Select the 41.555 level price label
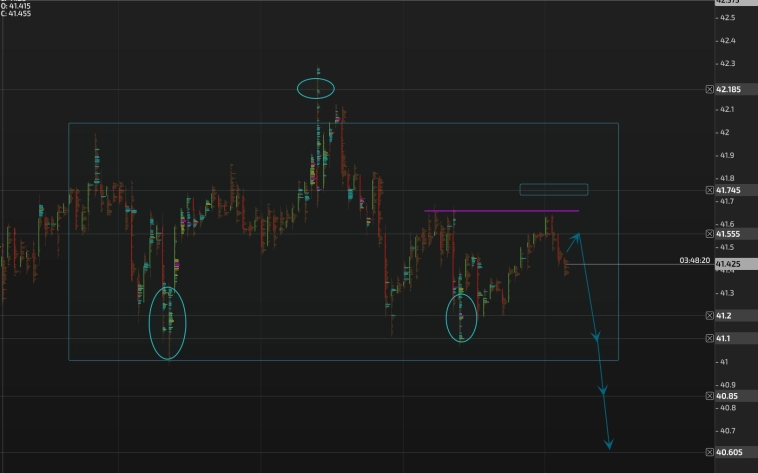The width and height of the screenshot is (758, 473). click(728, 234)
